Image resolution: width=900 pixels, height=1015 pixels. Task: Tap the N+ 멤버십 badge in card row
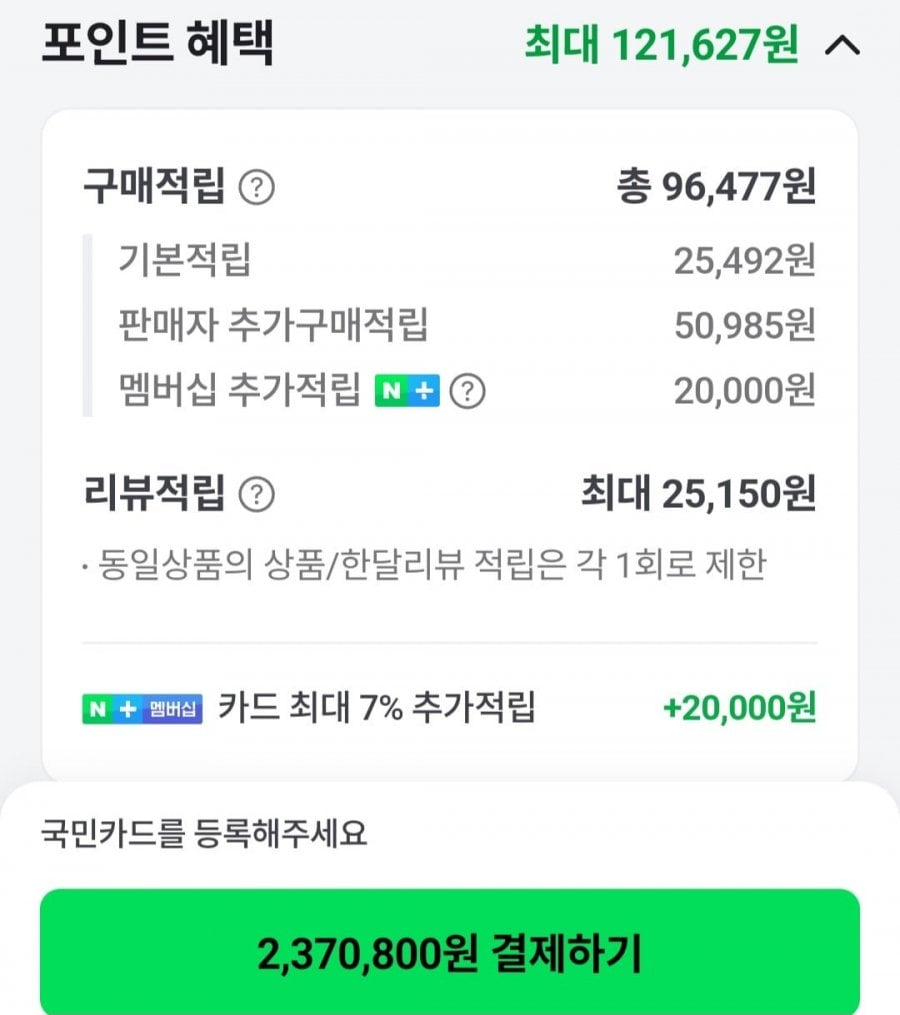coord(142,708)
